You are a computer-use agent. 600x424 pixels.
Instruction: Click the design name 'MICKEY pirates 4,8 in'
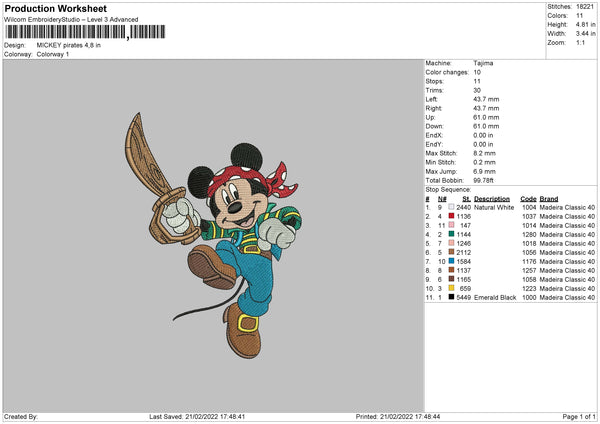tap(69, 45)
